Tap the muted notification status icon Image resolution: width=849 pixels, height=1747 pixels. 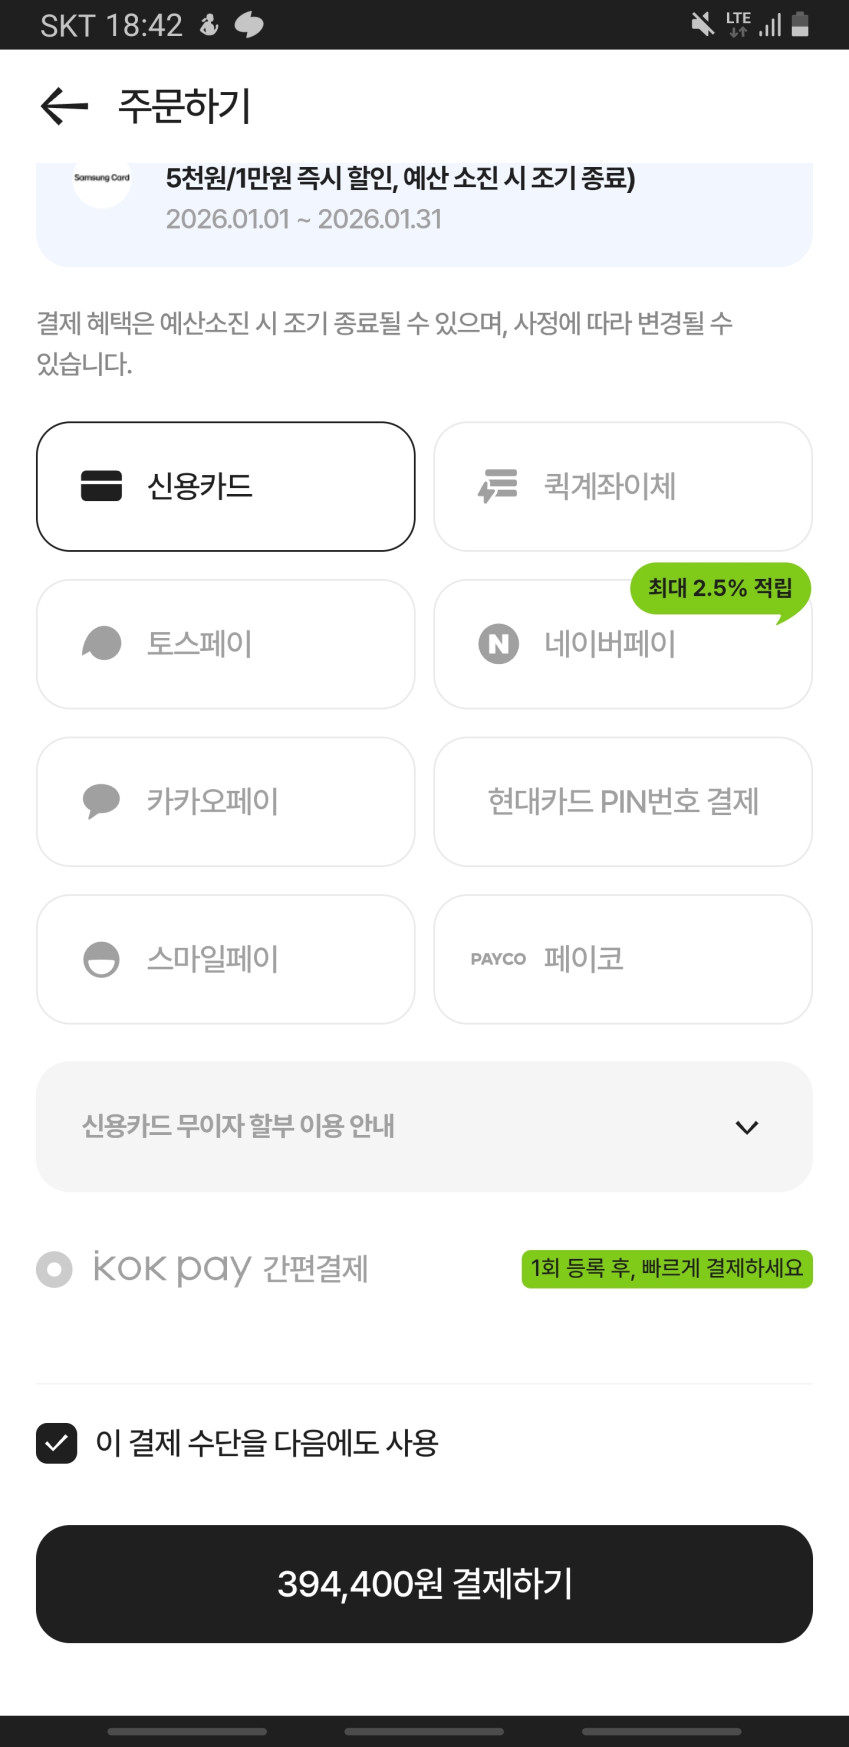(x=702, y=24)
